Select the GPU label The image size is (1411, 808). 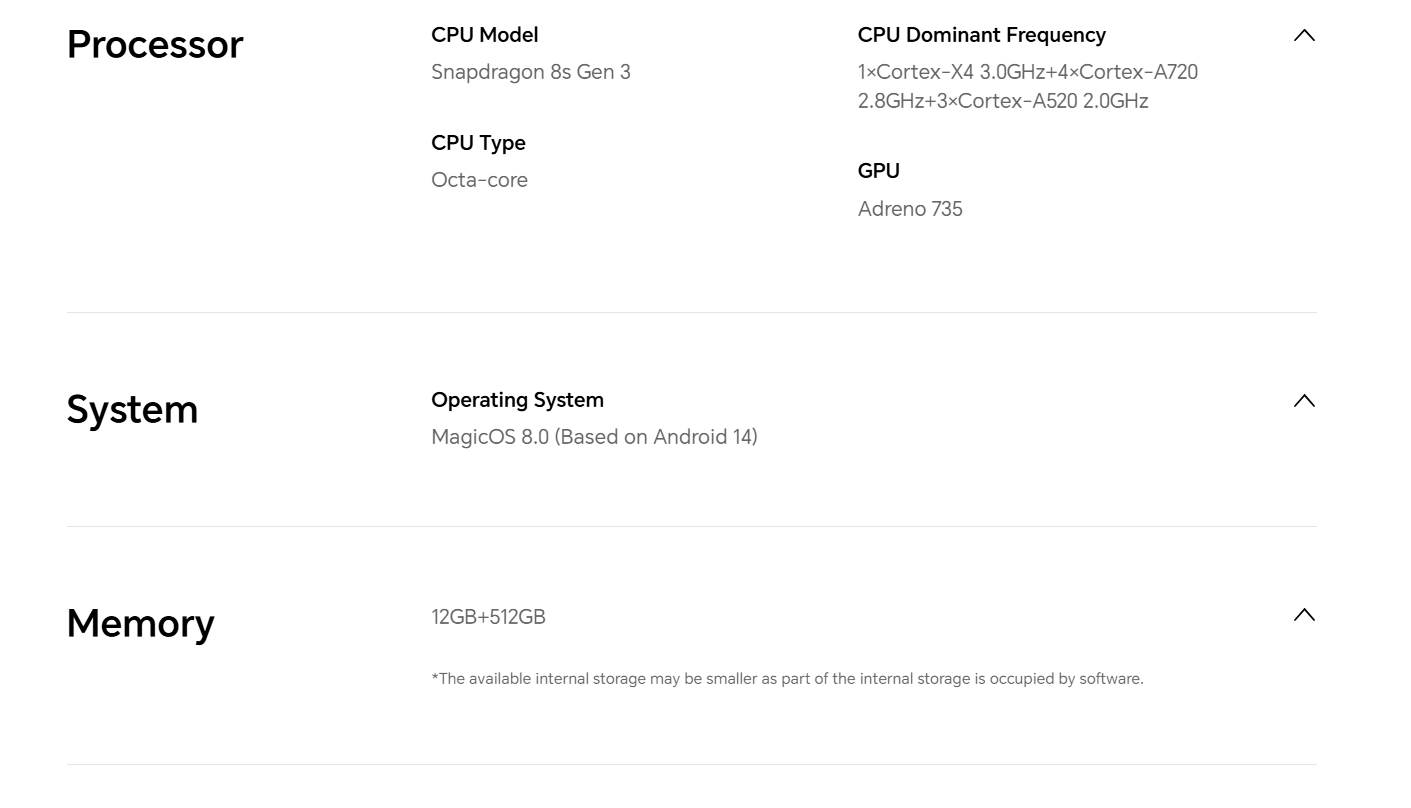tap(878, 171)
